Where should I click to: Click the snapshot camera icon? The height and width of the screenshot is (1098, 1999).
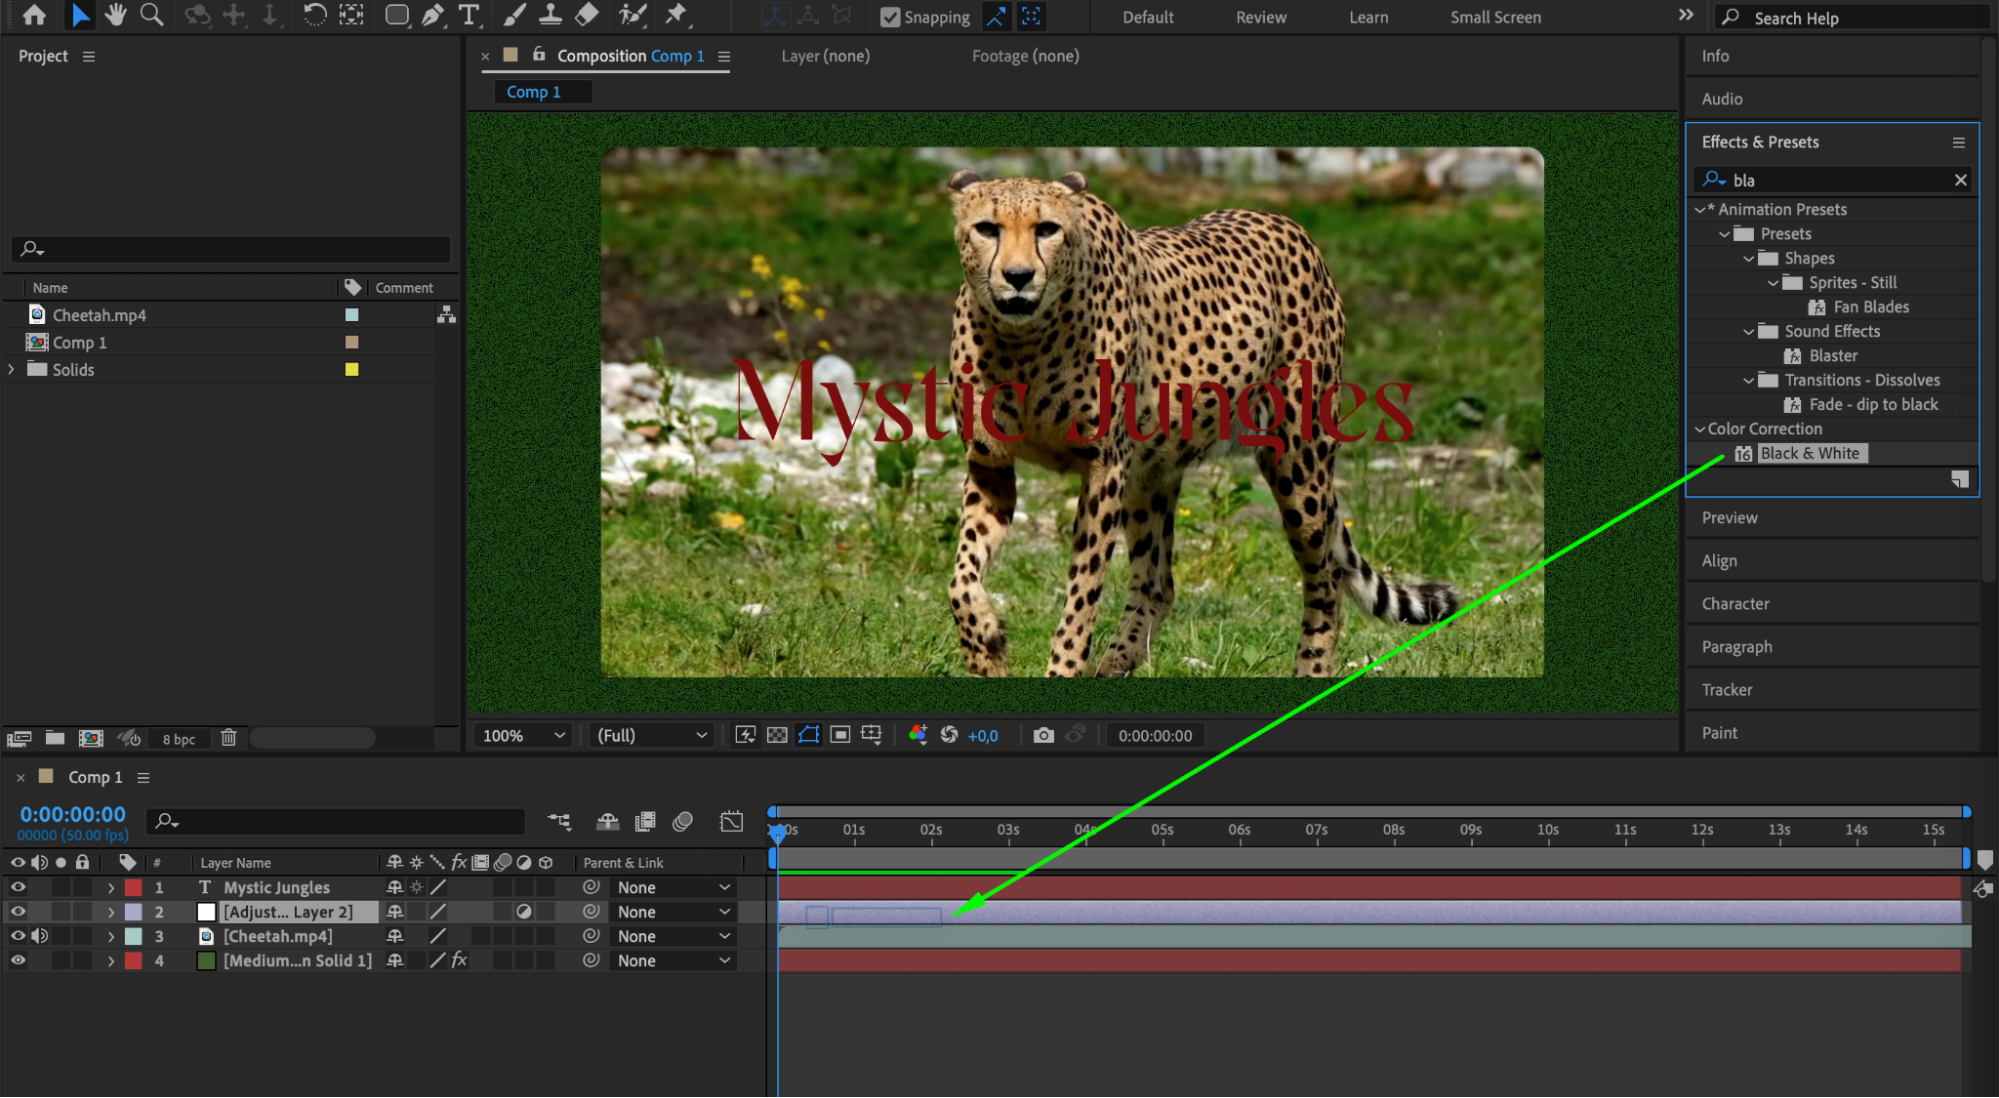coord(1043,735)
